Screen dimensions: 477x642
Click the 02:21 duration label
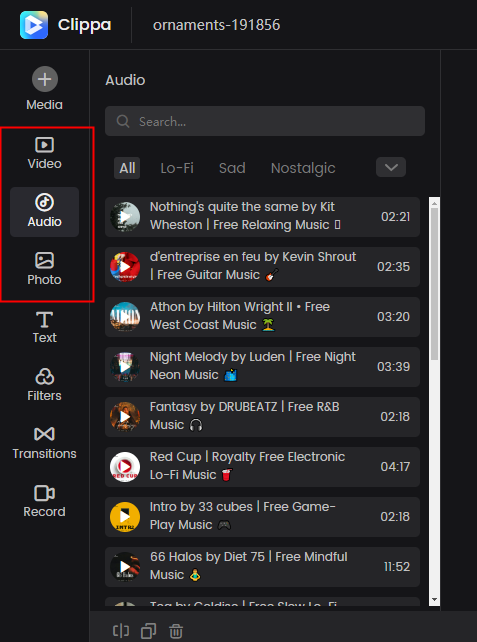tap(396, 217)
